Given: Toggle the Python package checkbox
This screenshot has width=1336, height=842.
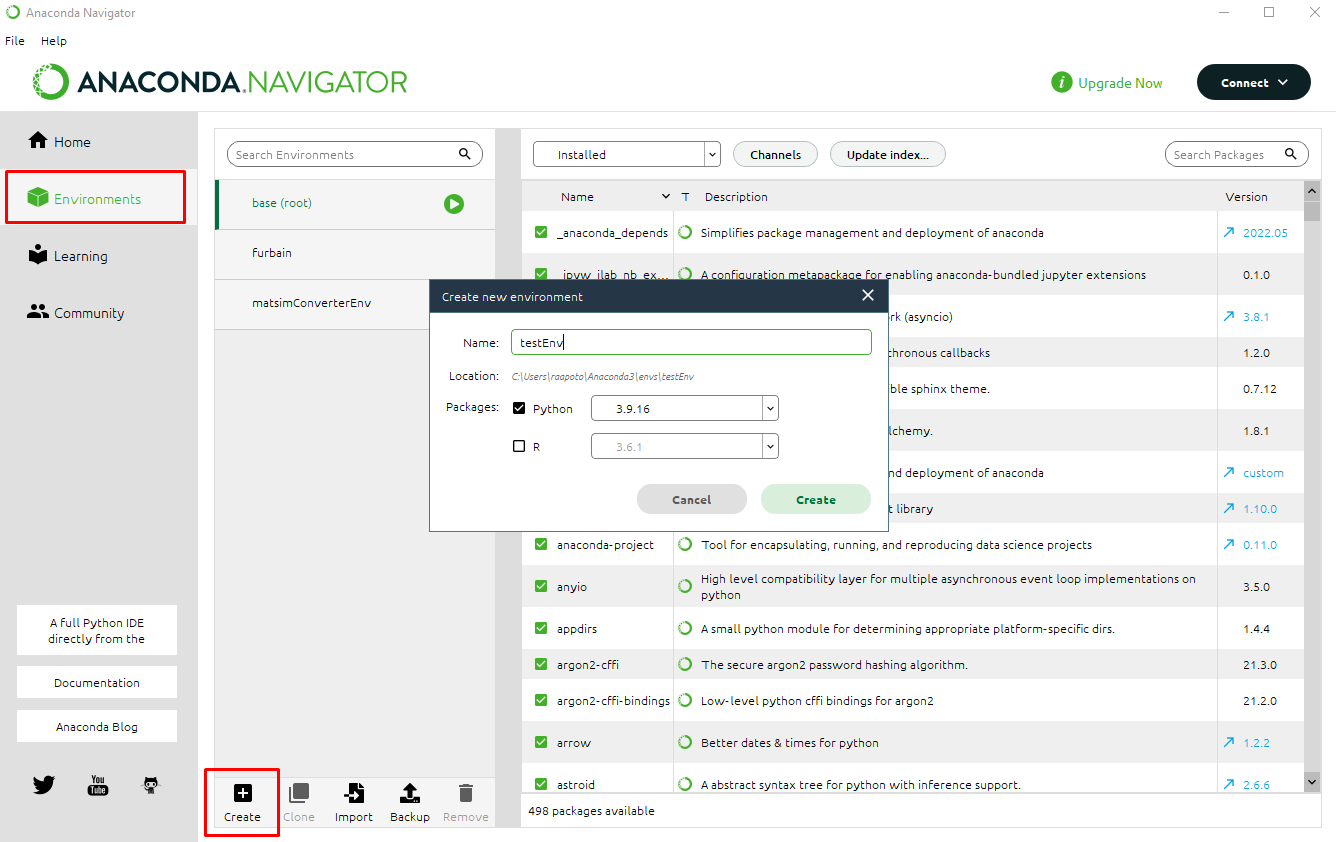Looking at the screenshot, I should pos(519,408).
